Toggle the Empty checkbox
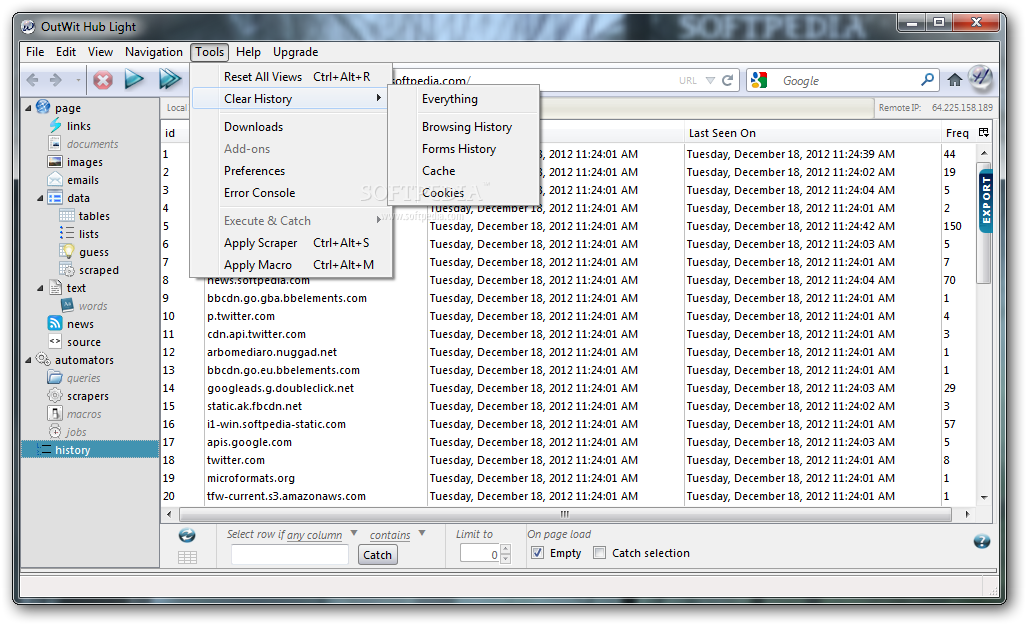 pos(537,552)
